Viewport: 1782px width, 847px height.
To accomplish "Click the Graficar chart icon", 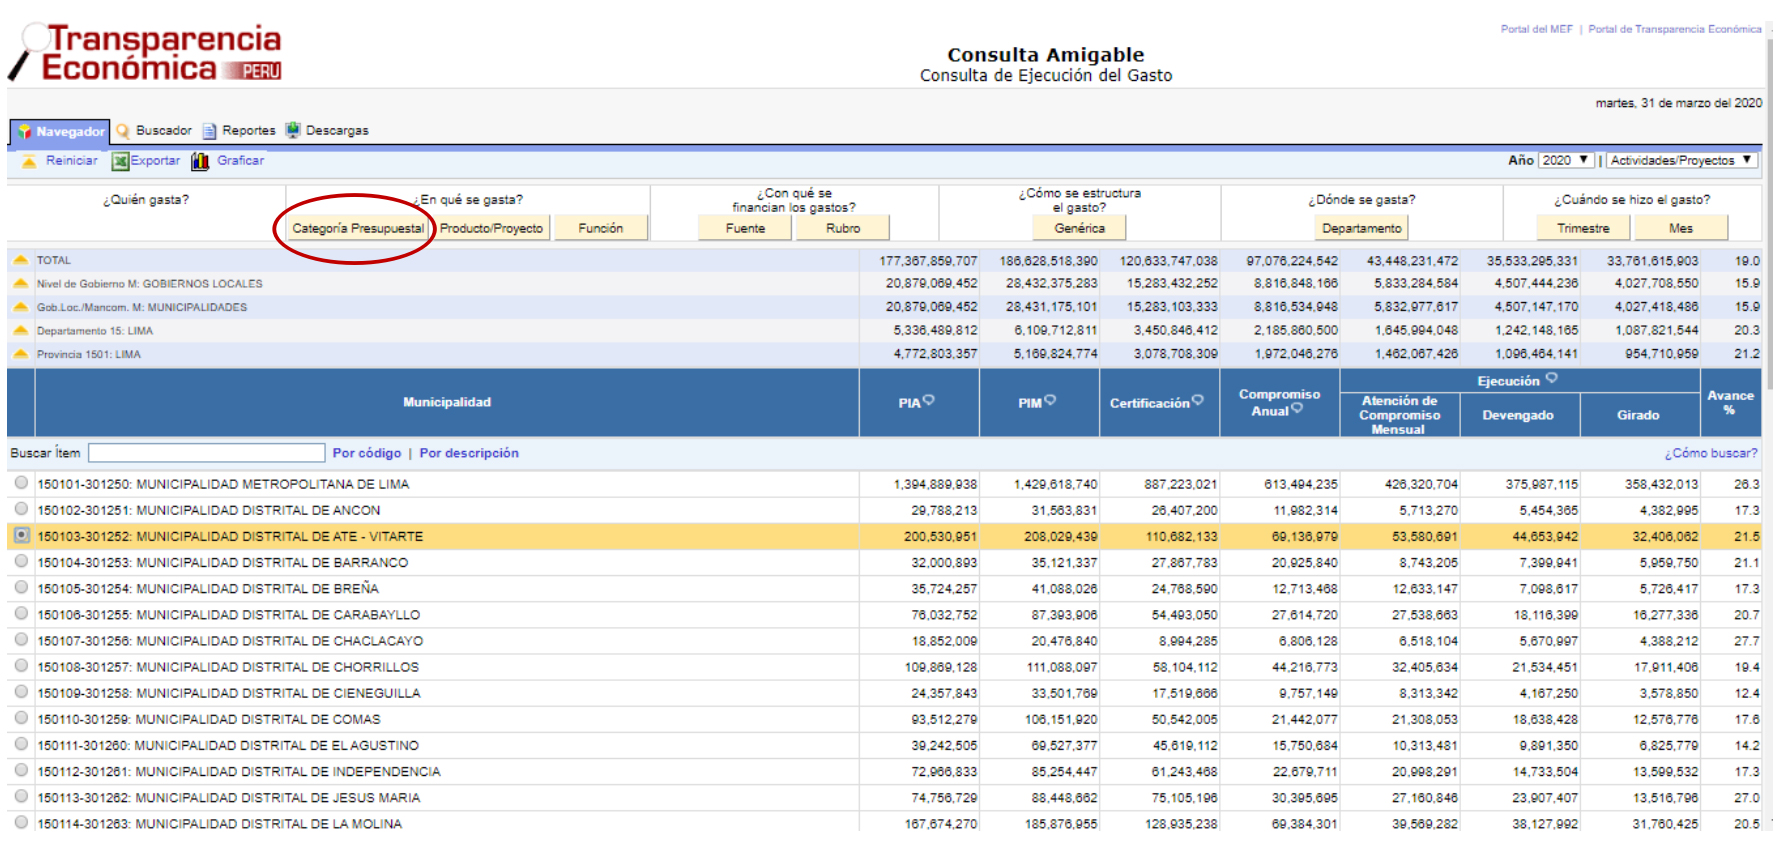I will tap(200, 161).
